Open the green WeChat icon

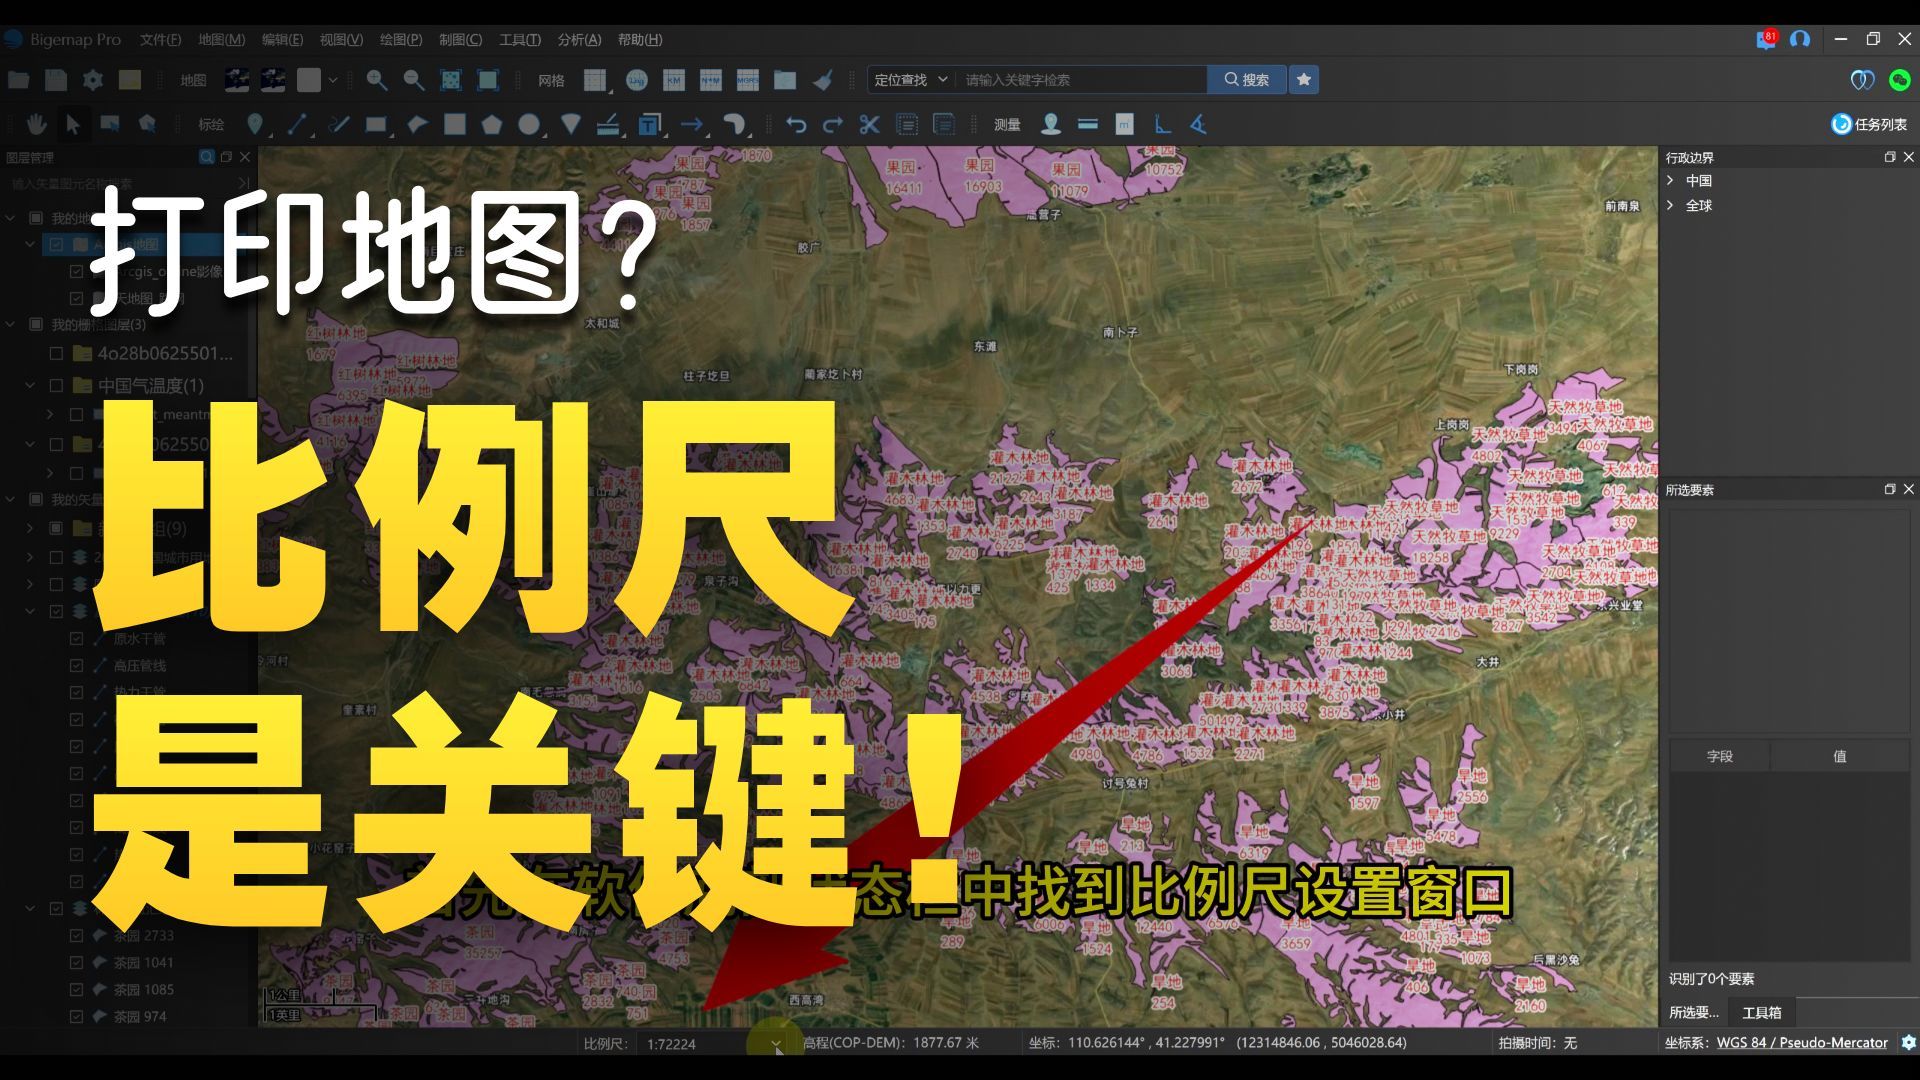[1899, 80]
